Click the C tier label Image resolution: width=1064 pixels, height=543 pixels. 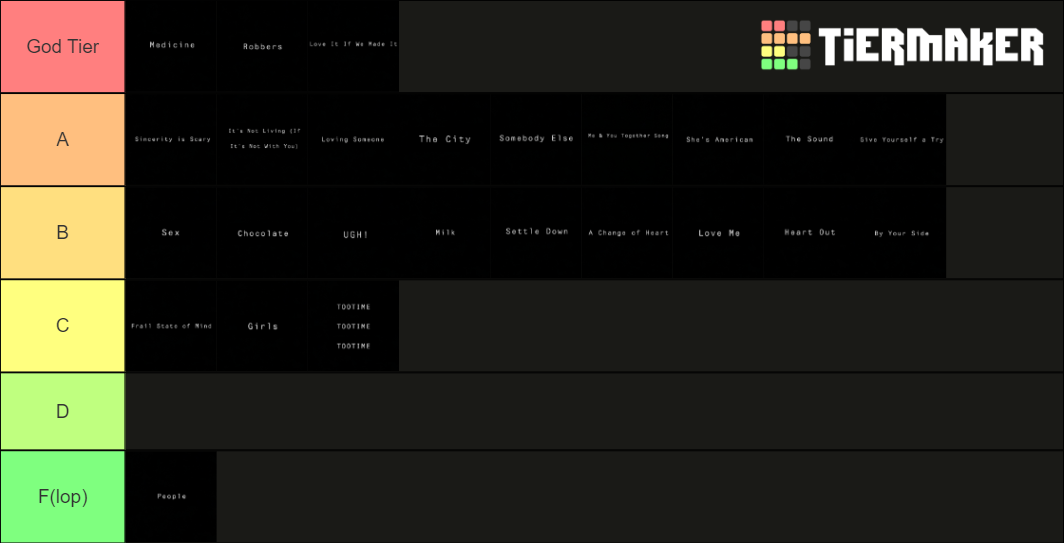62,325
